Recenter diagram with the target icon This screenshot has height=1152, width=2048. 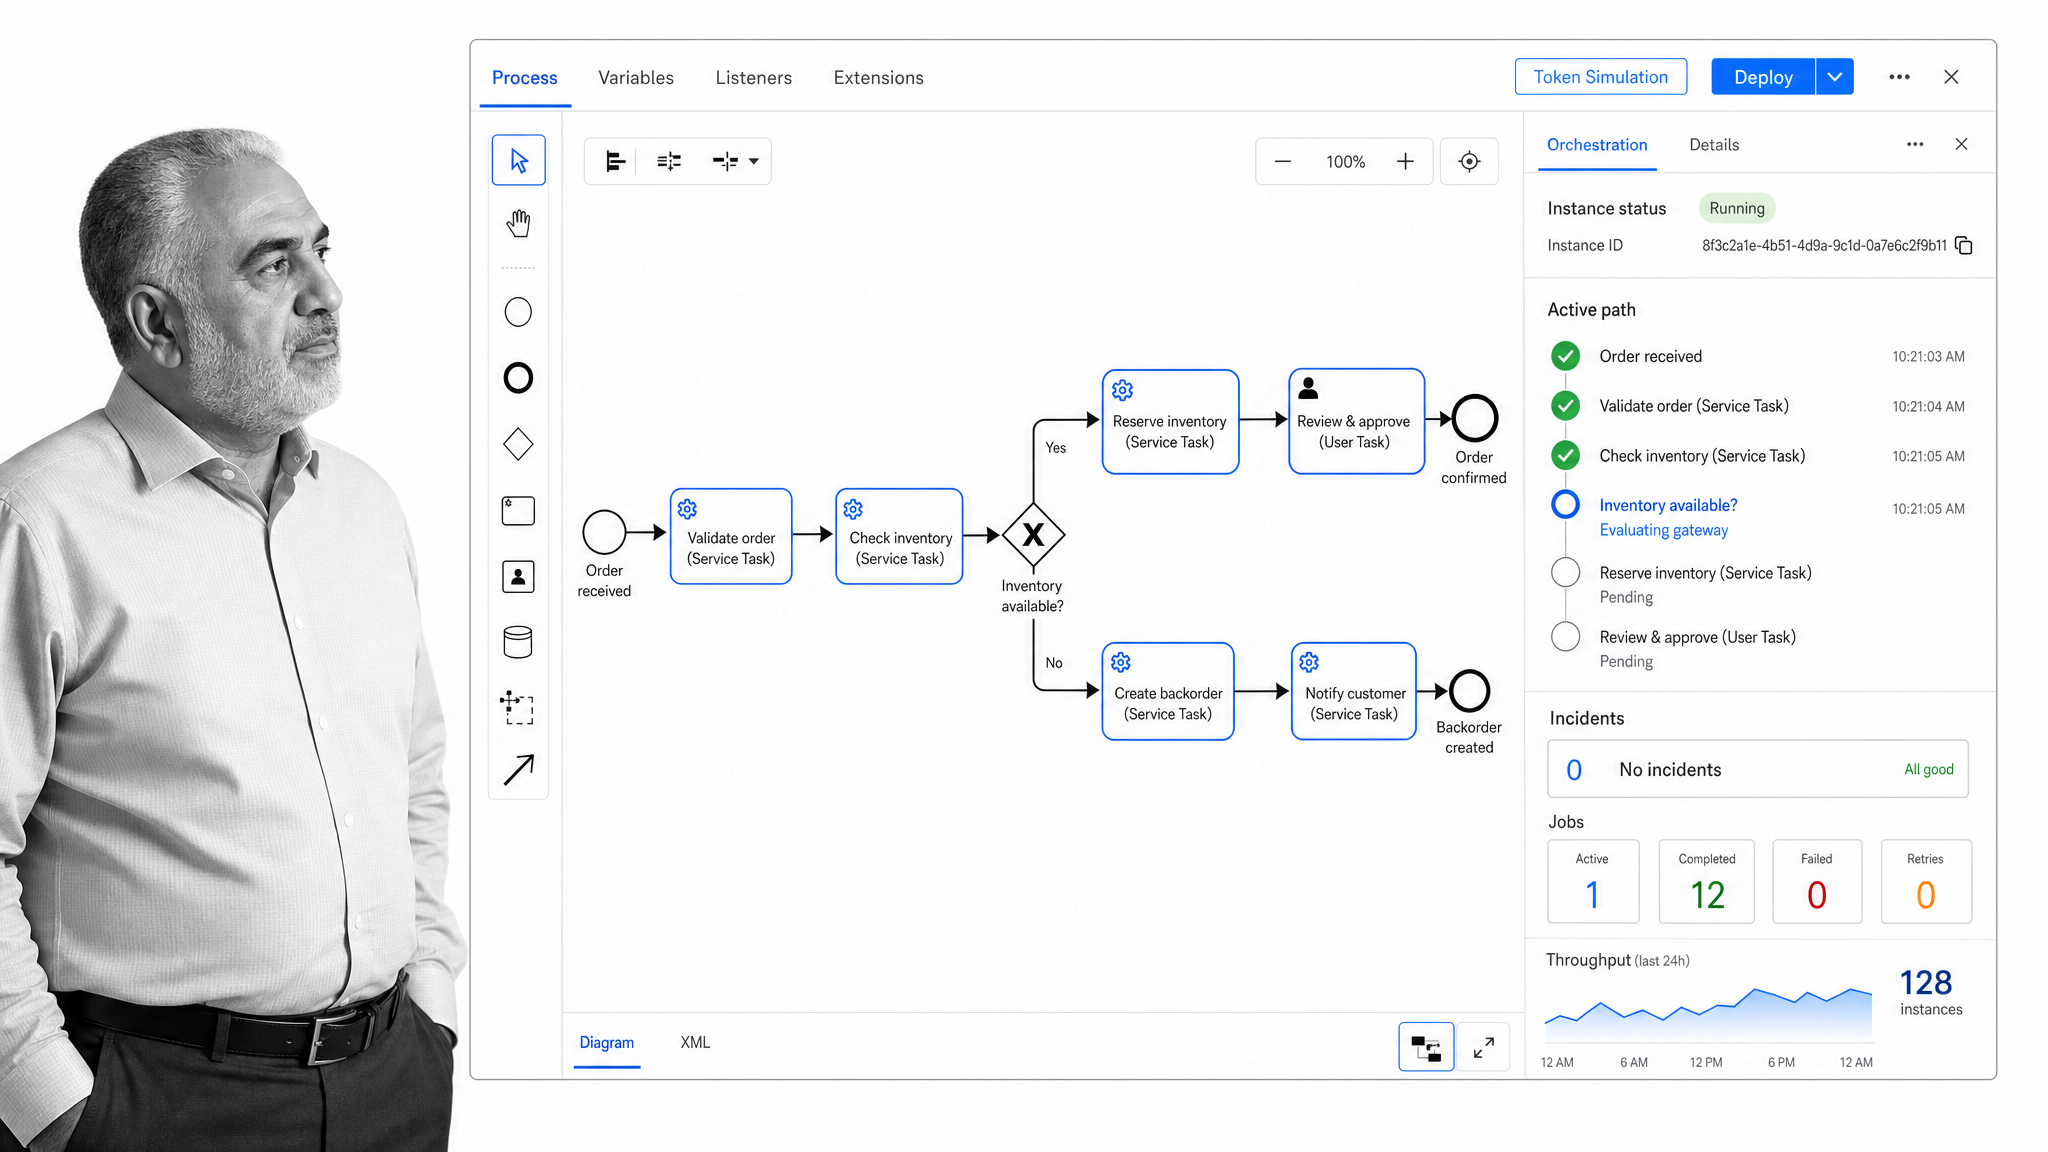pyautogui.click(x=1469, y=161)
